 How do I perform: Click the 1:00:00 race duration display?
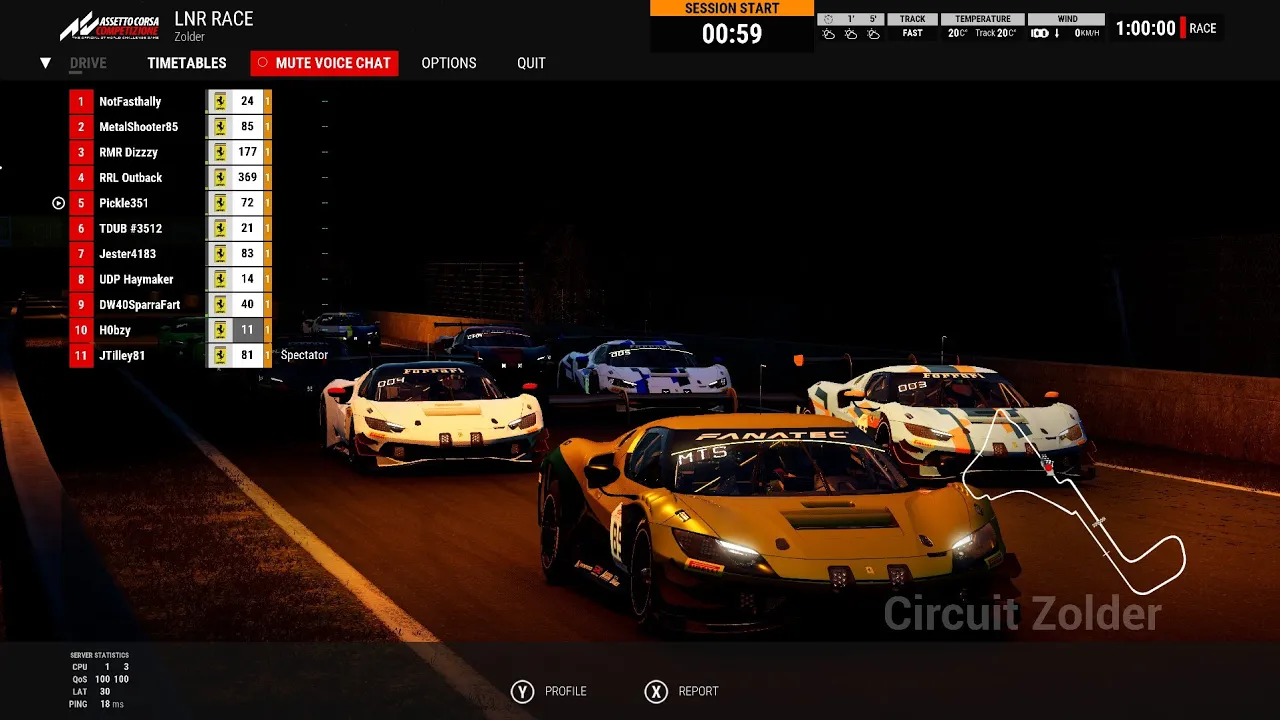[x=1146, y=29]
